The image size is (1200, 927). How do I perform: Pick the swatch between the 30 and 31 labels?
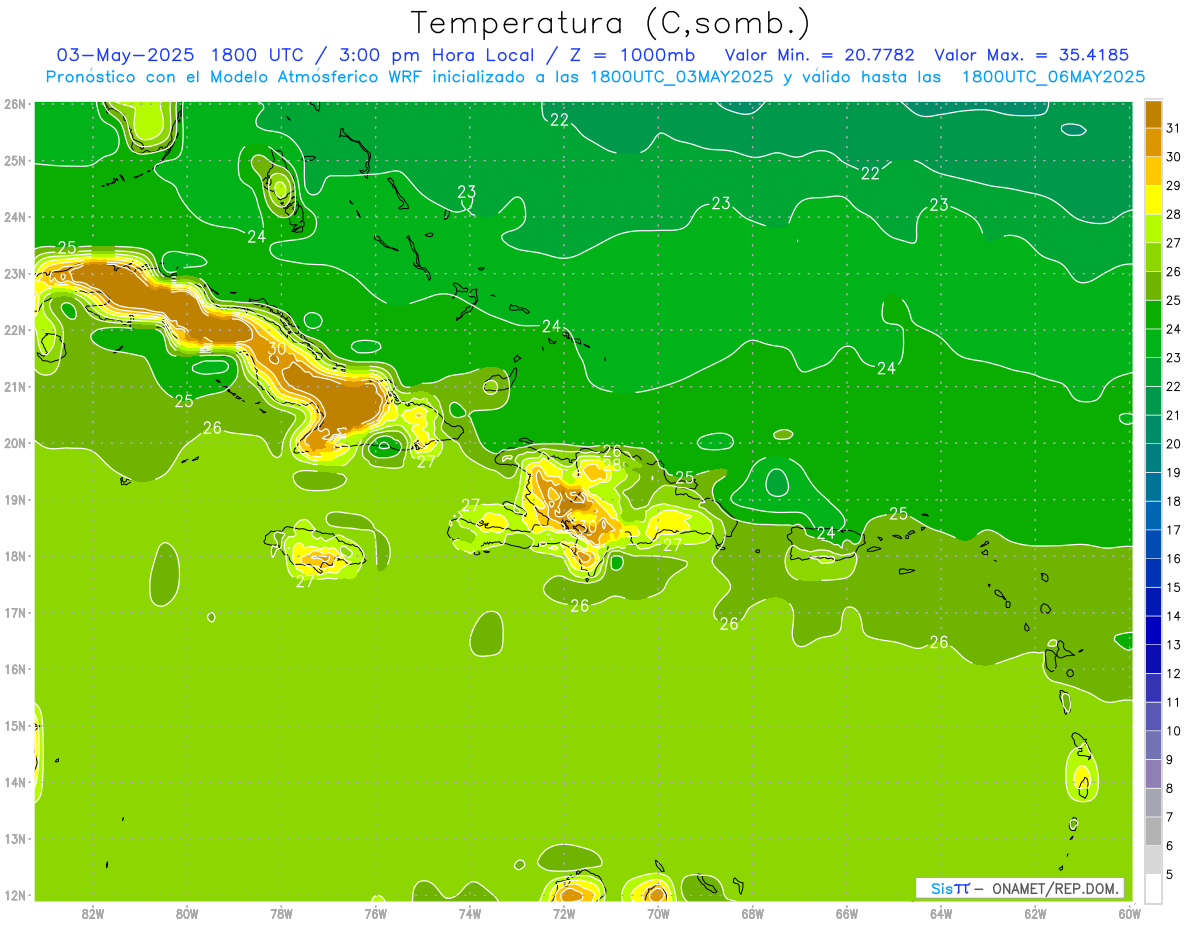1153,143
